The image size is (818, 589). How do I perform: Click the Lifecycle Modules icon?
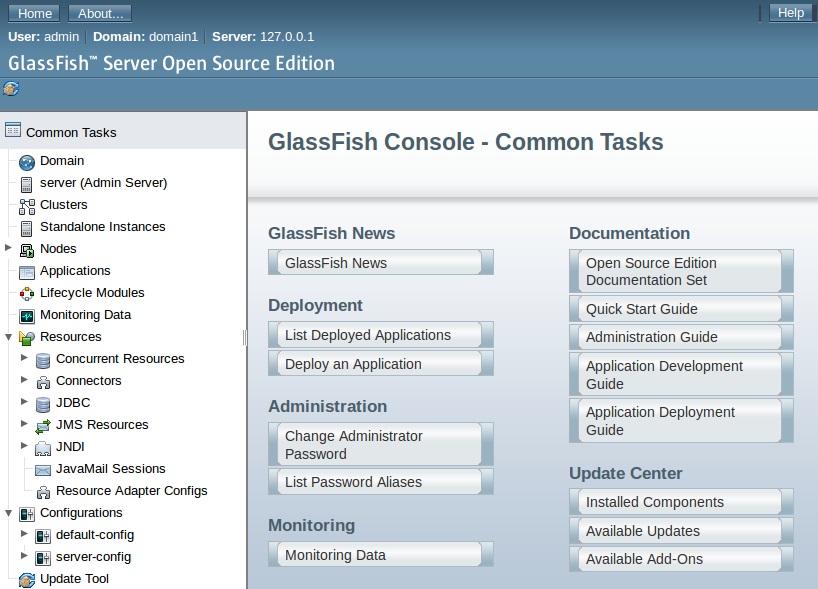tap(27, 294)
